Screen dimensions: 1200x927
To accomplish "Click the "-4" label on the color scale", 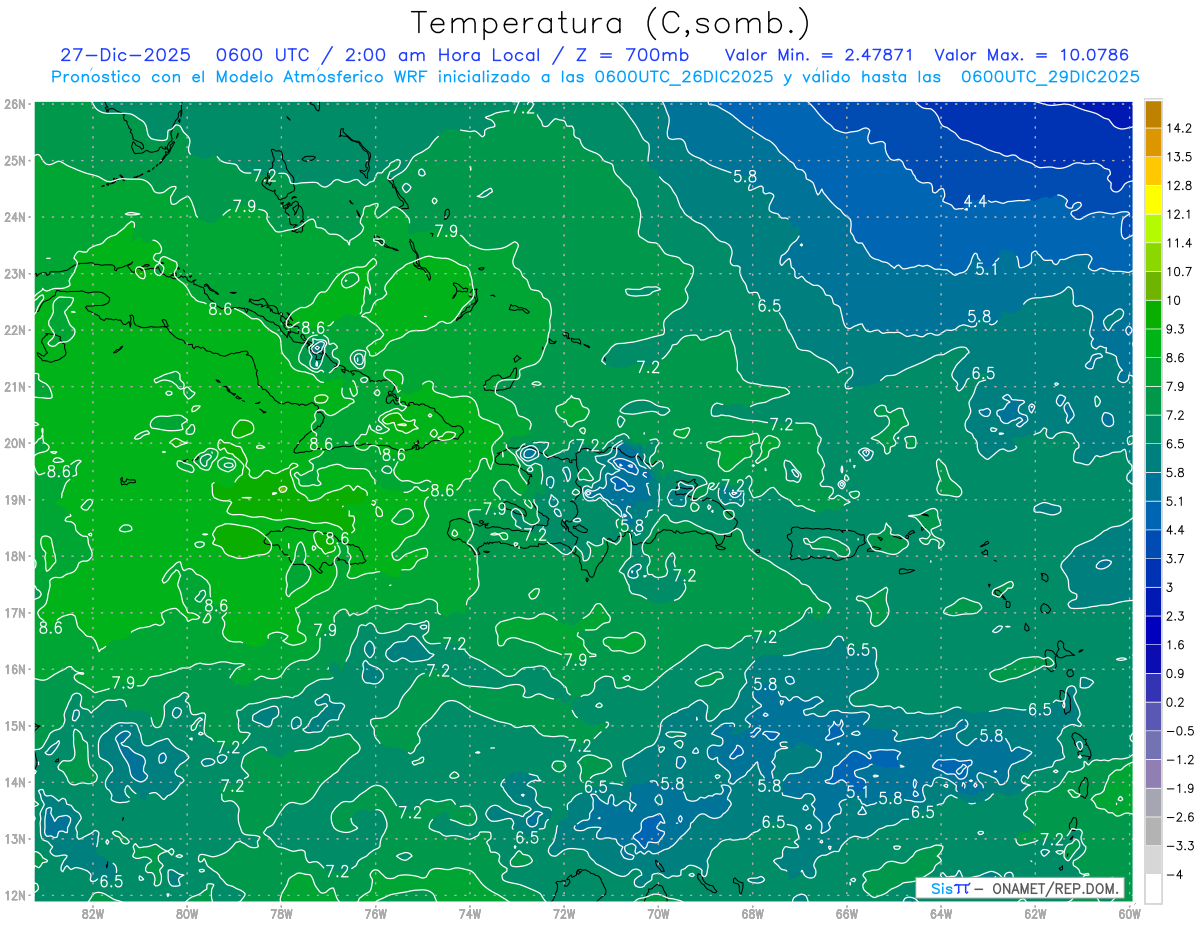I will click(1173, 874).
